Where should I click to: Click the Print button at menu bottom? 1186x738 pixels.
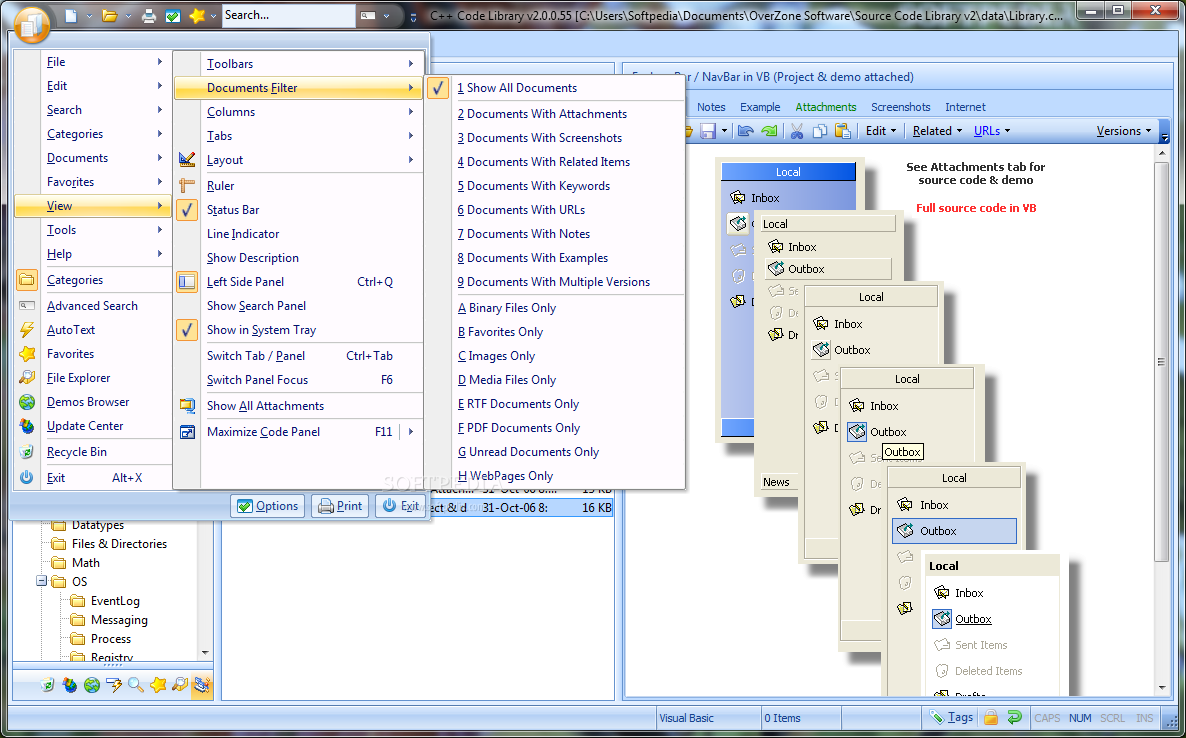click(340, 506)
